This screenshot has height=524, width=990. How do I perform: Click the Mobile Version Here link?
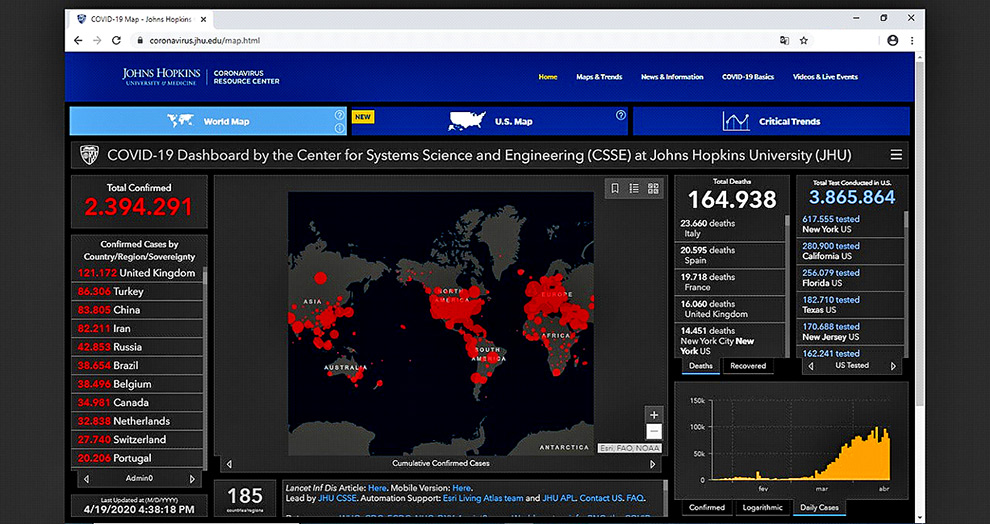[462, 488]
